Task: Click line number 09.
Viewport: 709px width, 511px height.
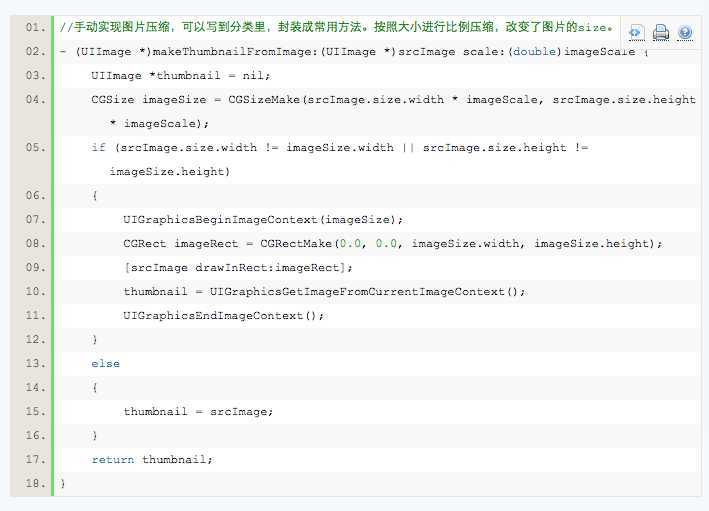Action: point(35,267)
